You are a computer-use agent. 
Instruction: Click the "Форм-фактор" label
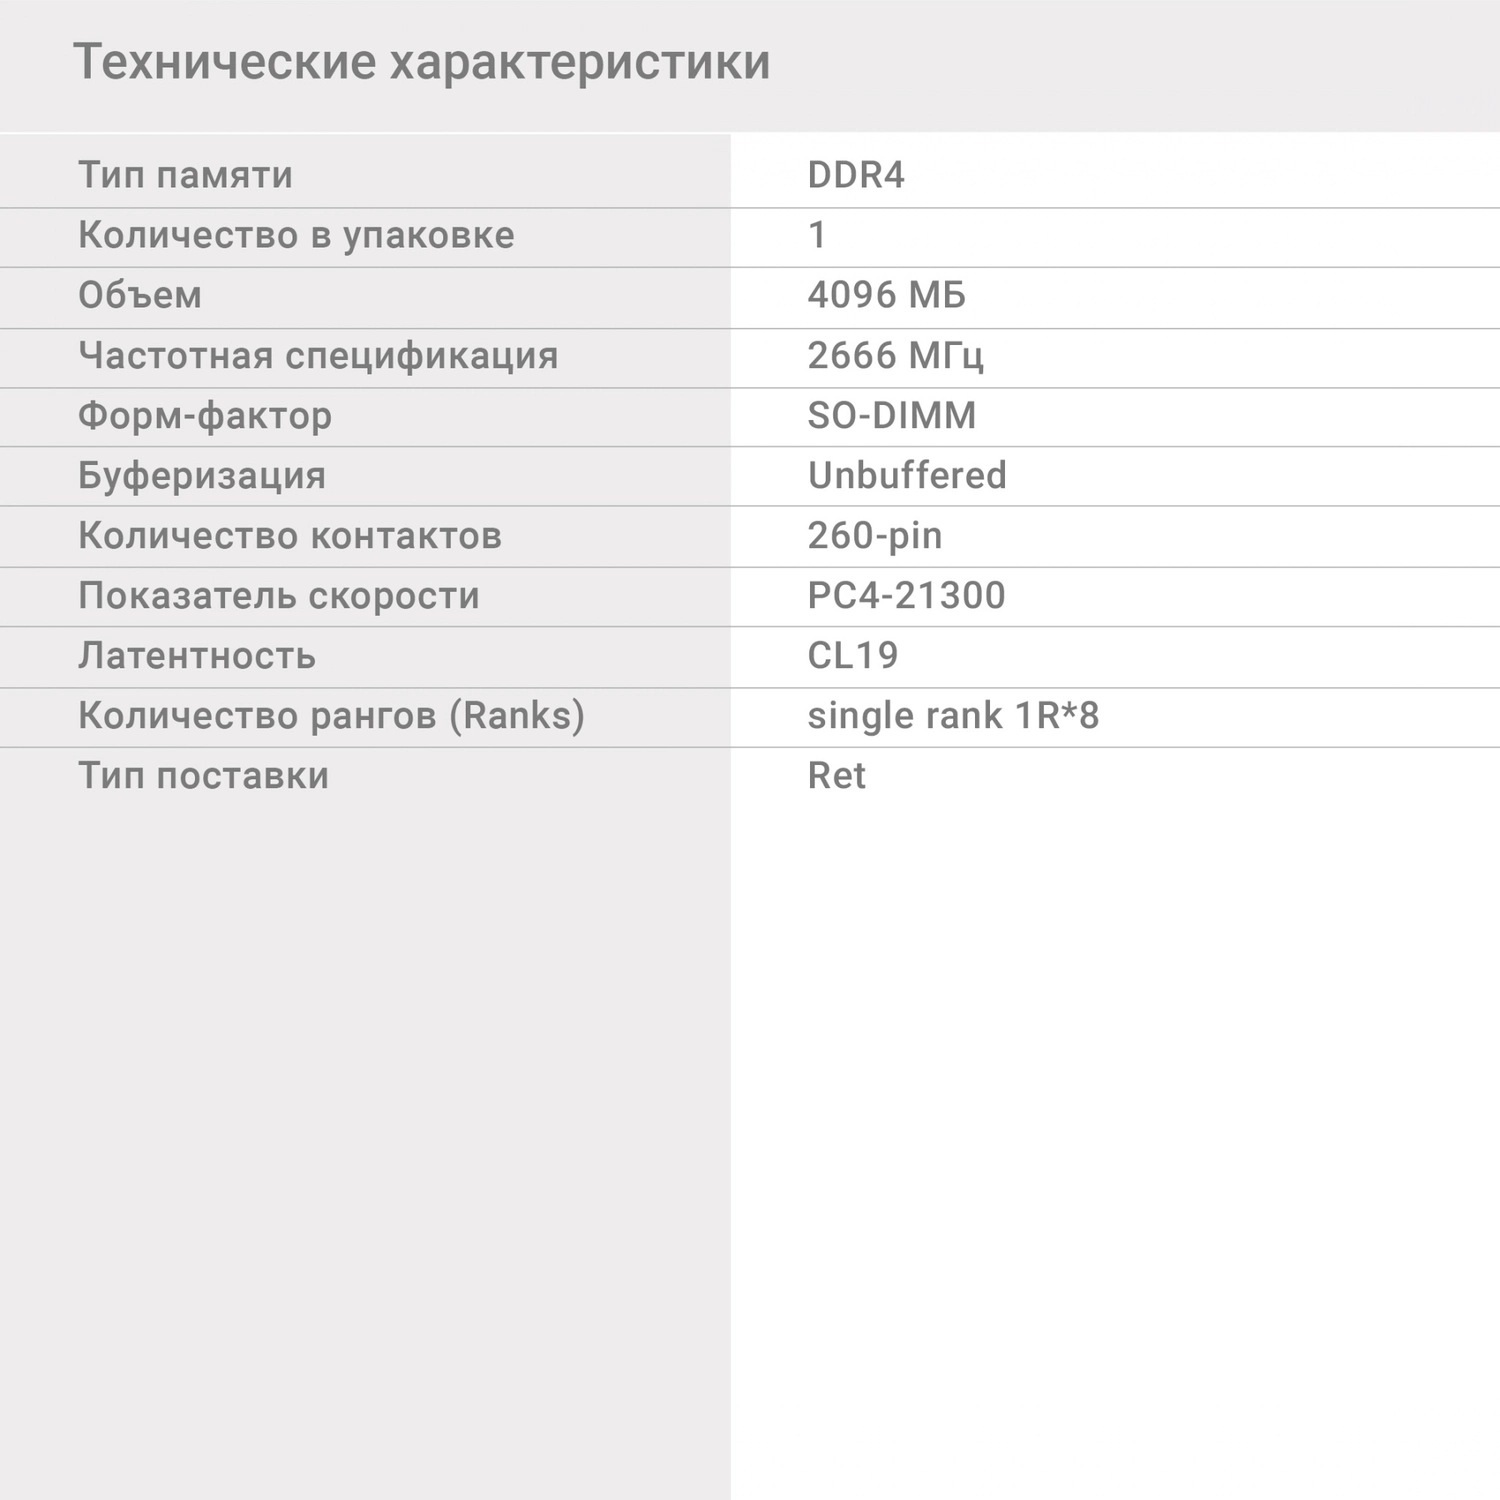[205, 415]
